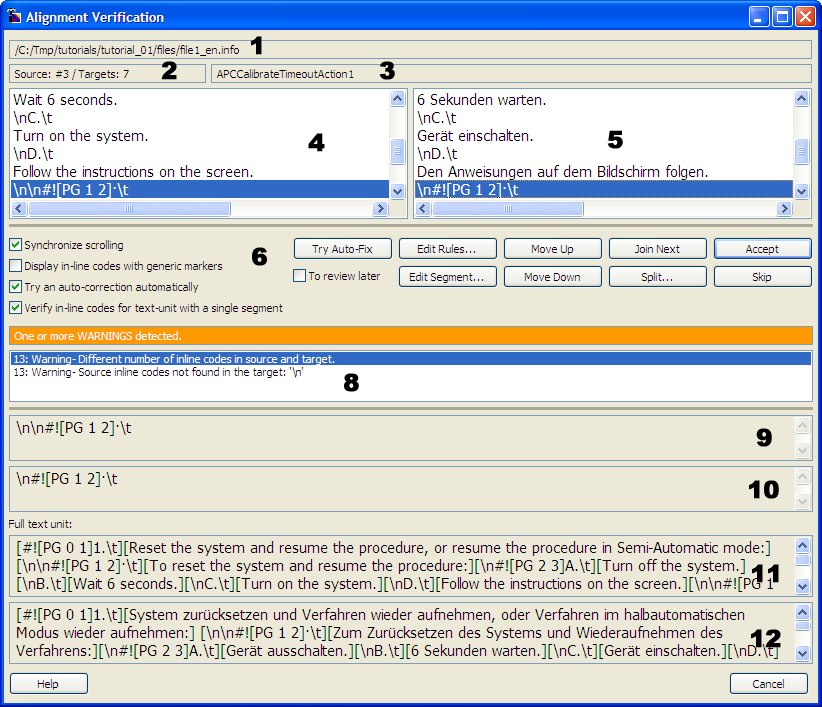Image resolution: width=822 pixels, height=707 pixels.
Task: Select source segment 'Turn on the system.'
Action: (81, 136)
